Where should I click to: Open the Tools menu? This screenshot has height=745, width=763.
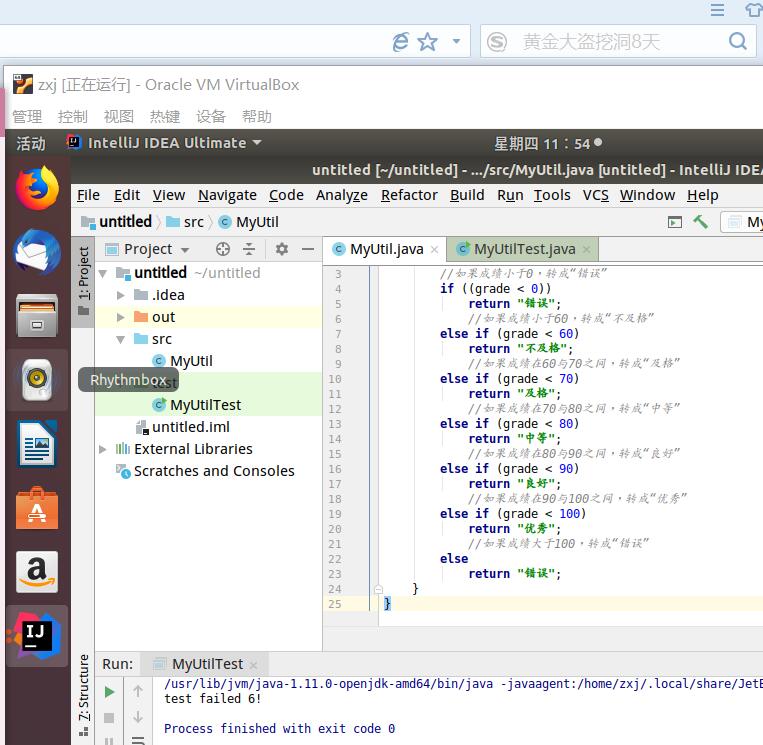[x=552, y=195]
